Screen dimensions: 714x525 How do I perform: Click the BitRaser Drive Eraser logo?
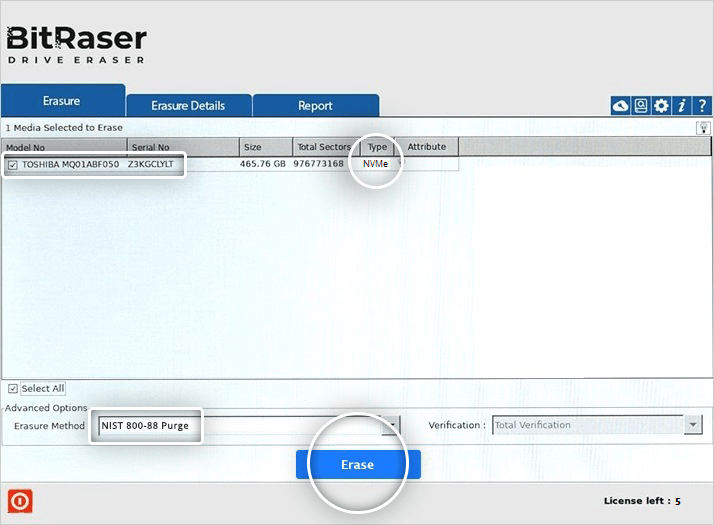(77, 45)
